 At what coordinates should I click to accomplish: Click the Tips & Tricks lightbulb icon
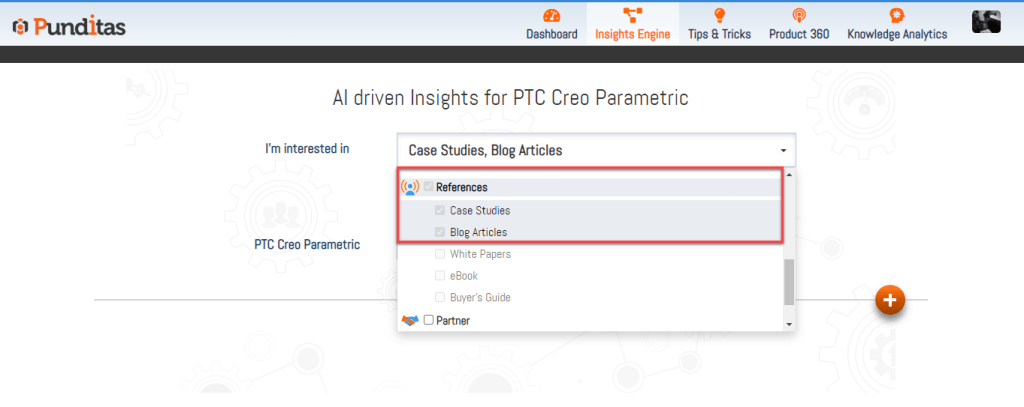719,15
